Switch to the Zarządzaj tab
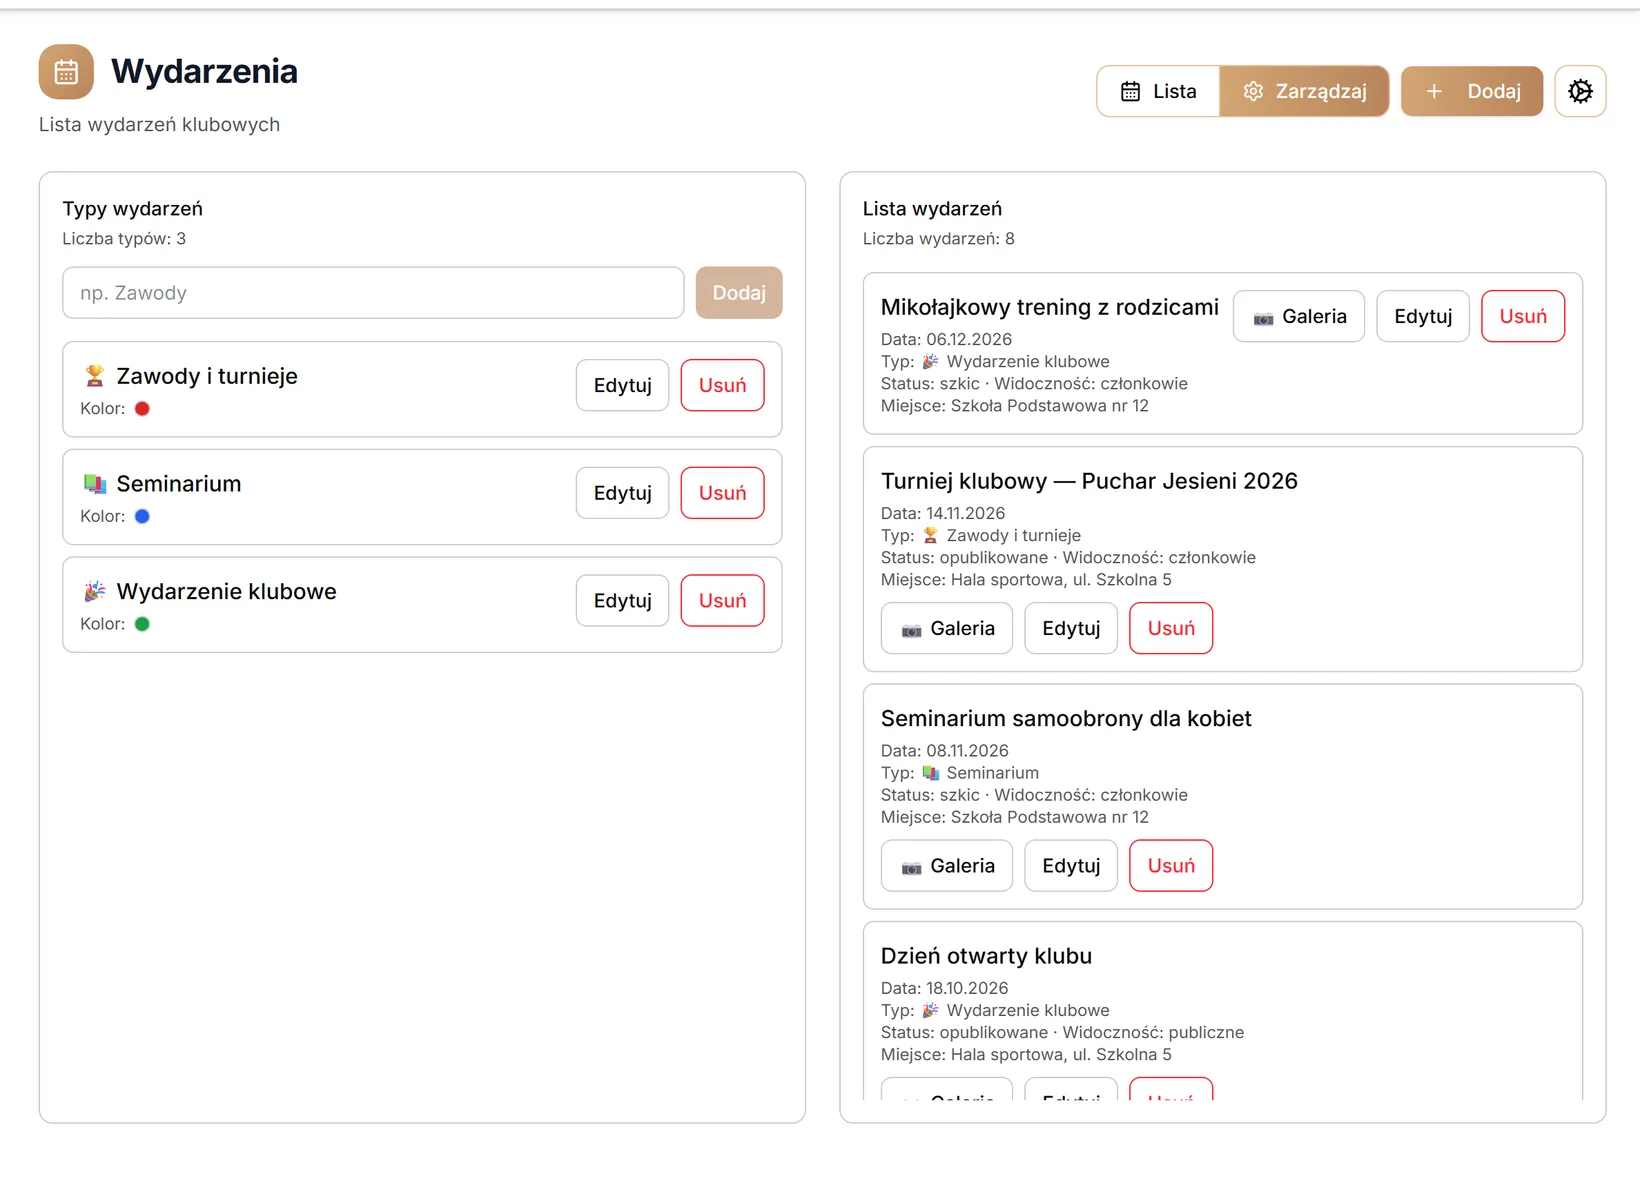 tap(1304, 91)
